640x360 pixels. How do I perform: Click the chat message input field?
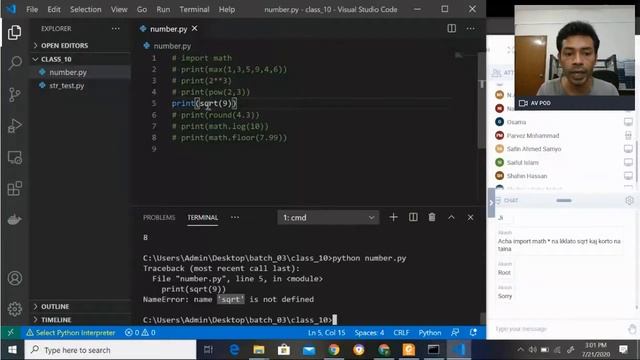(558, 329)
